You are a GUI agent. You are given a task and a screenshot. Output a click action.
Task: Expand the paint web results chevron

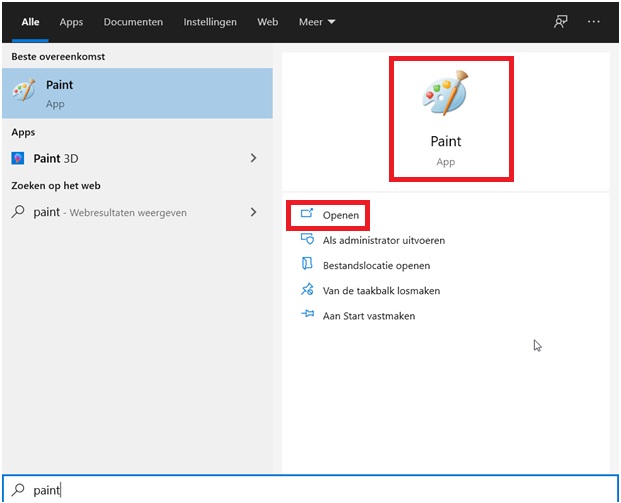click(x=253, y=212)
